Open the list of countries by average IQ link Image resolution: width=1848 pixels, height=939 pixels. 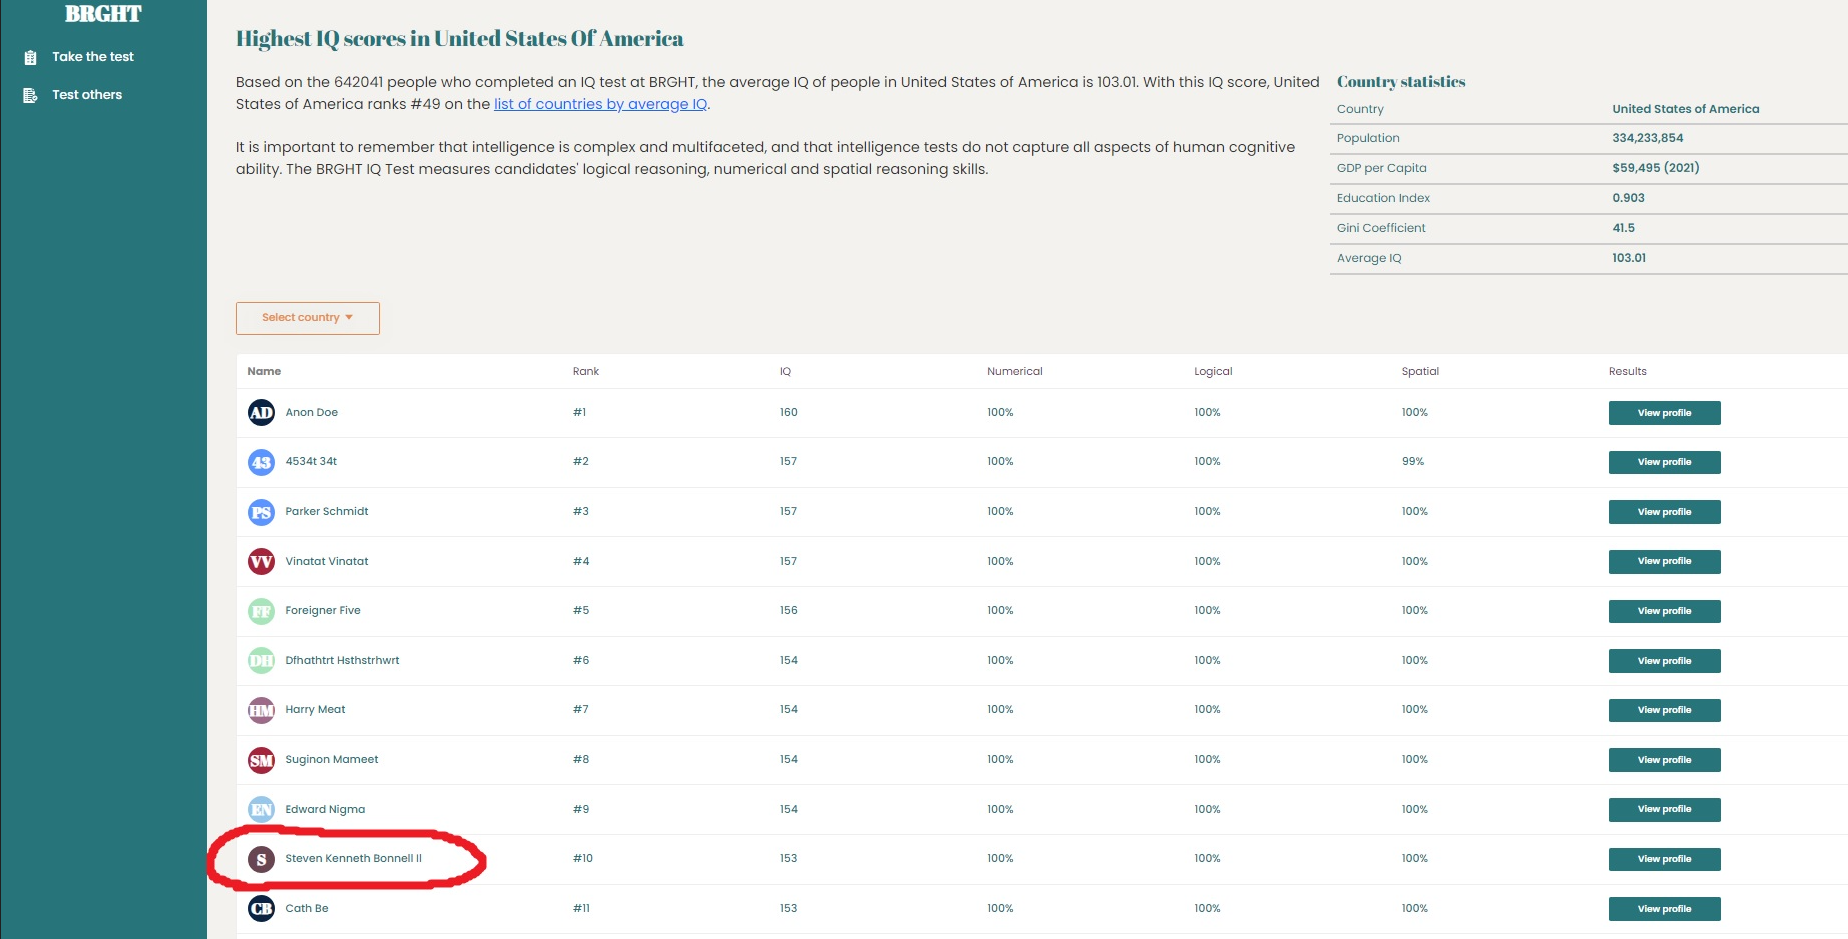[601, 104]
